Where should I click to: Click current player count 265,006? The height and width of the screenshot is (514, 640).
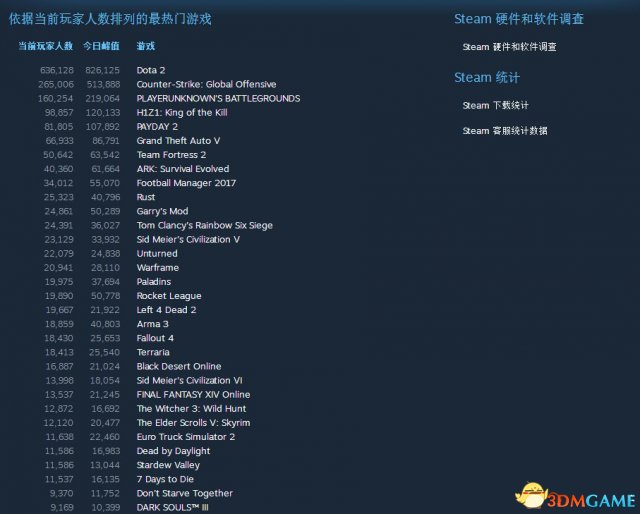click(56, 84)
